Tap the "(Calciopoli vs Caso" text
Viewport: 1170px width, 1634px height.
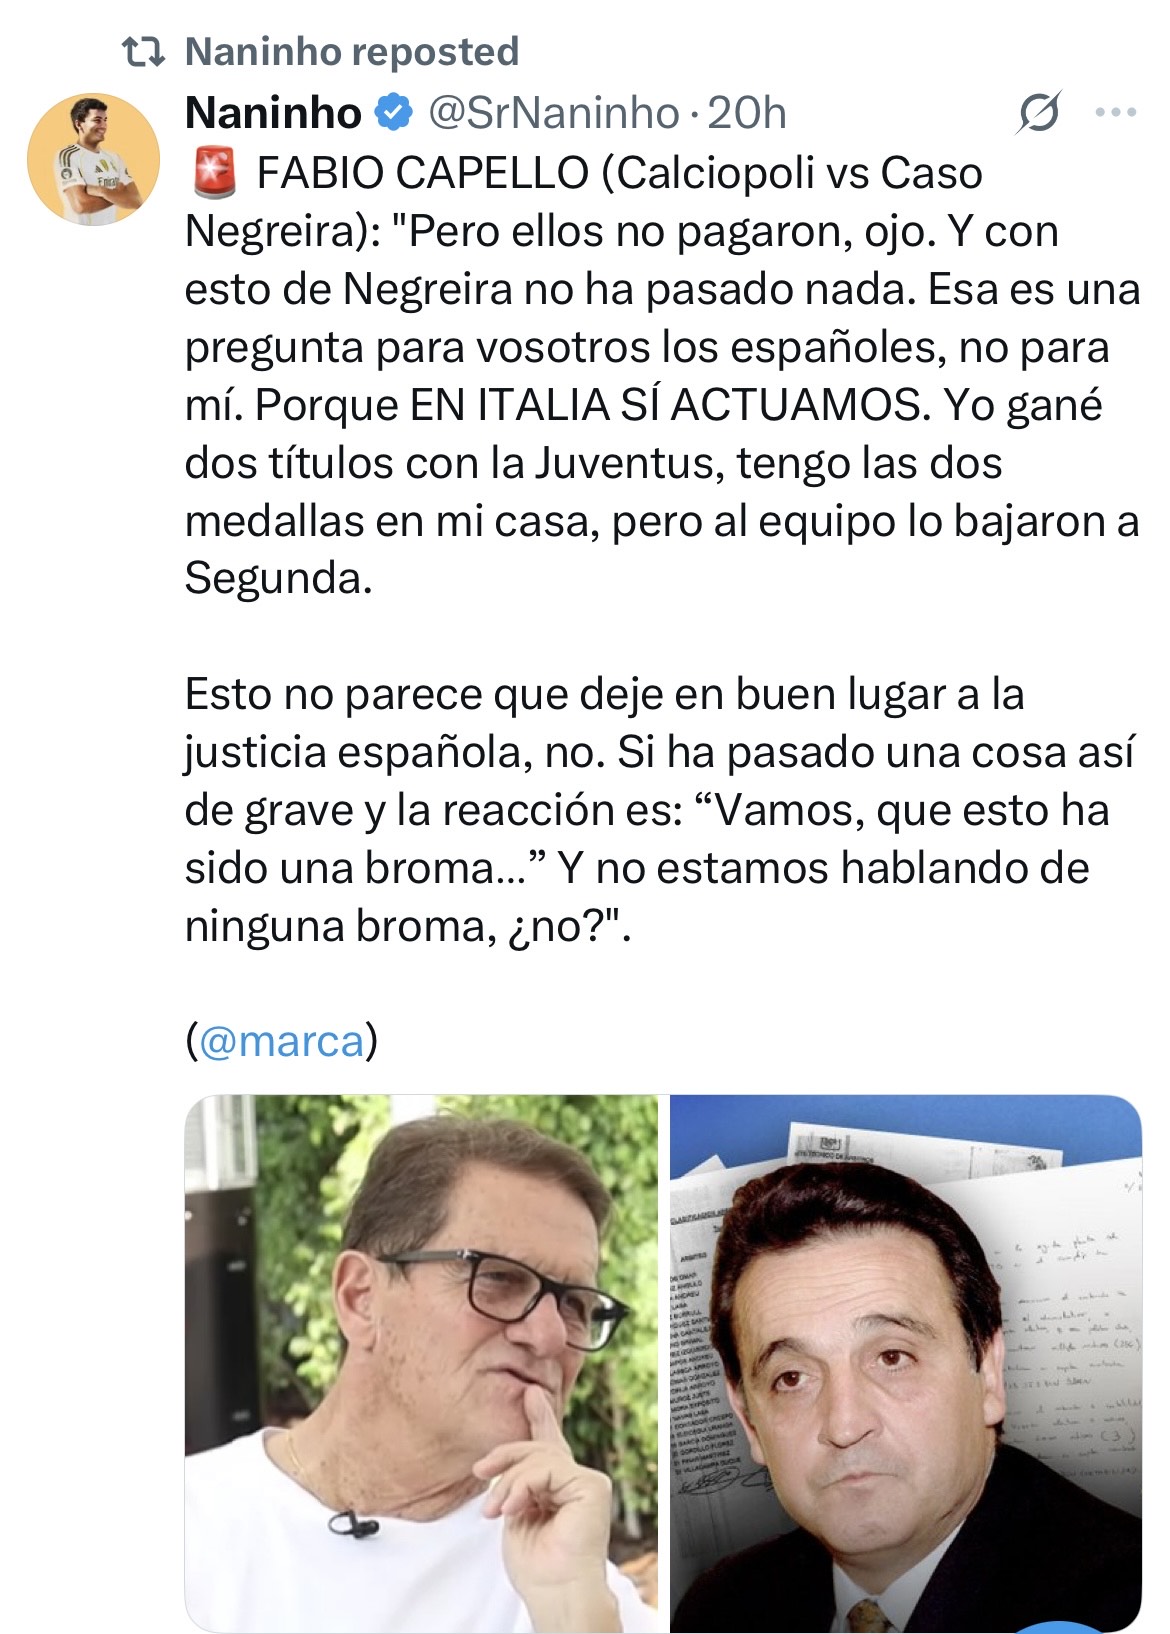pyautogui.click(x=792, y=174)
